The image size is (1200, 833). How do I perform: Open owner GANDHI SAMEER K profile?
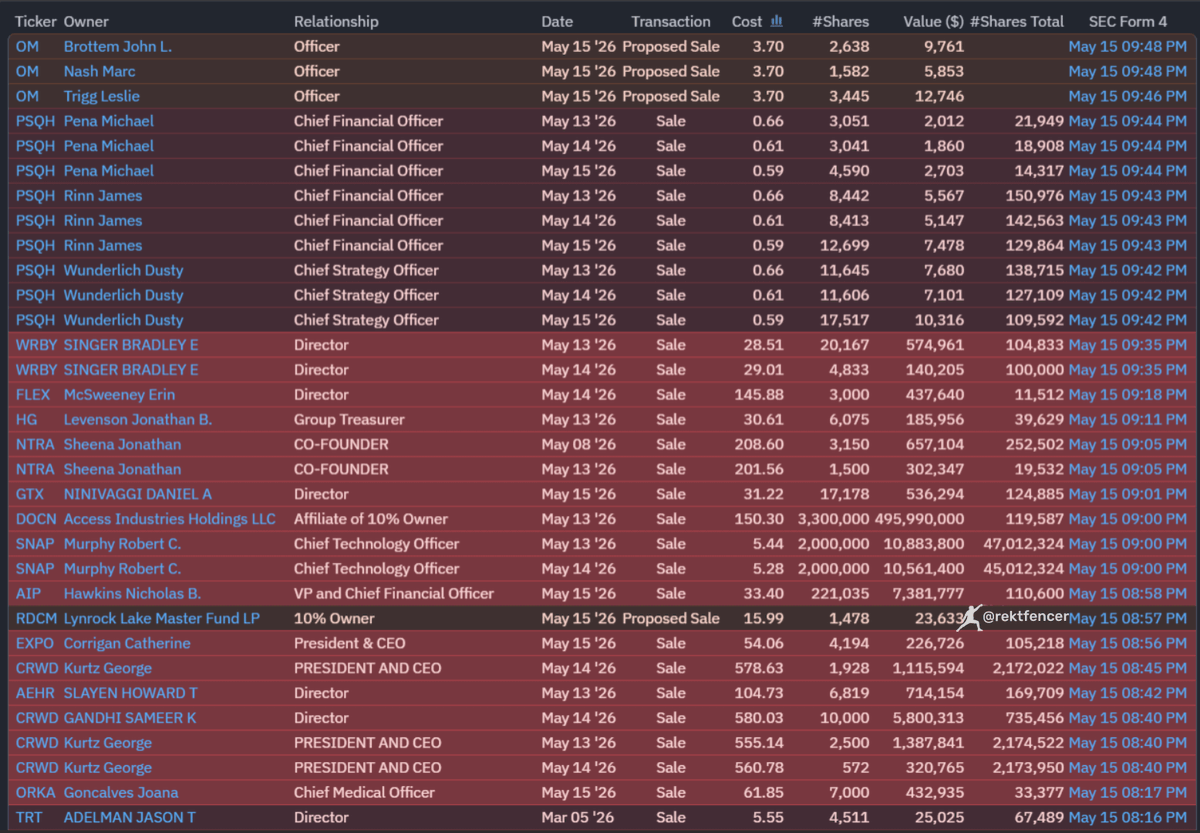point(130,717)
